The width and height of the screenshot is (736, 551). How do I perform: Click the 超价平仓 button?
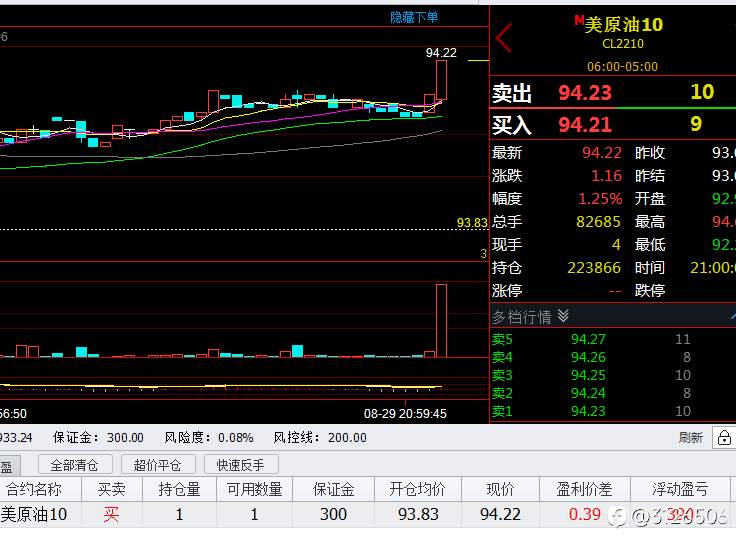point(158,465)
